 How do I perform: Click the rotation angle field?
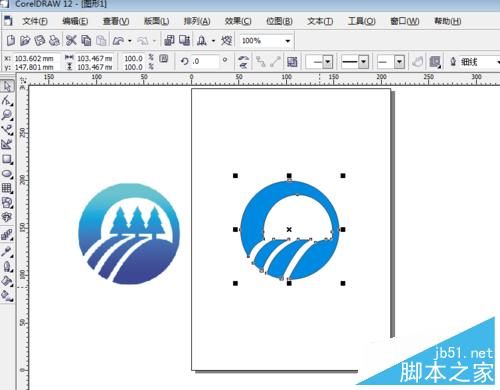point(205,62)
